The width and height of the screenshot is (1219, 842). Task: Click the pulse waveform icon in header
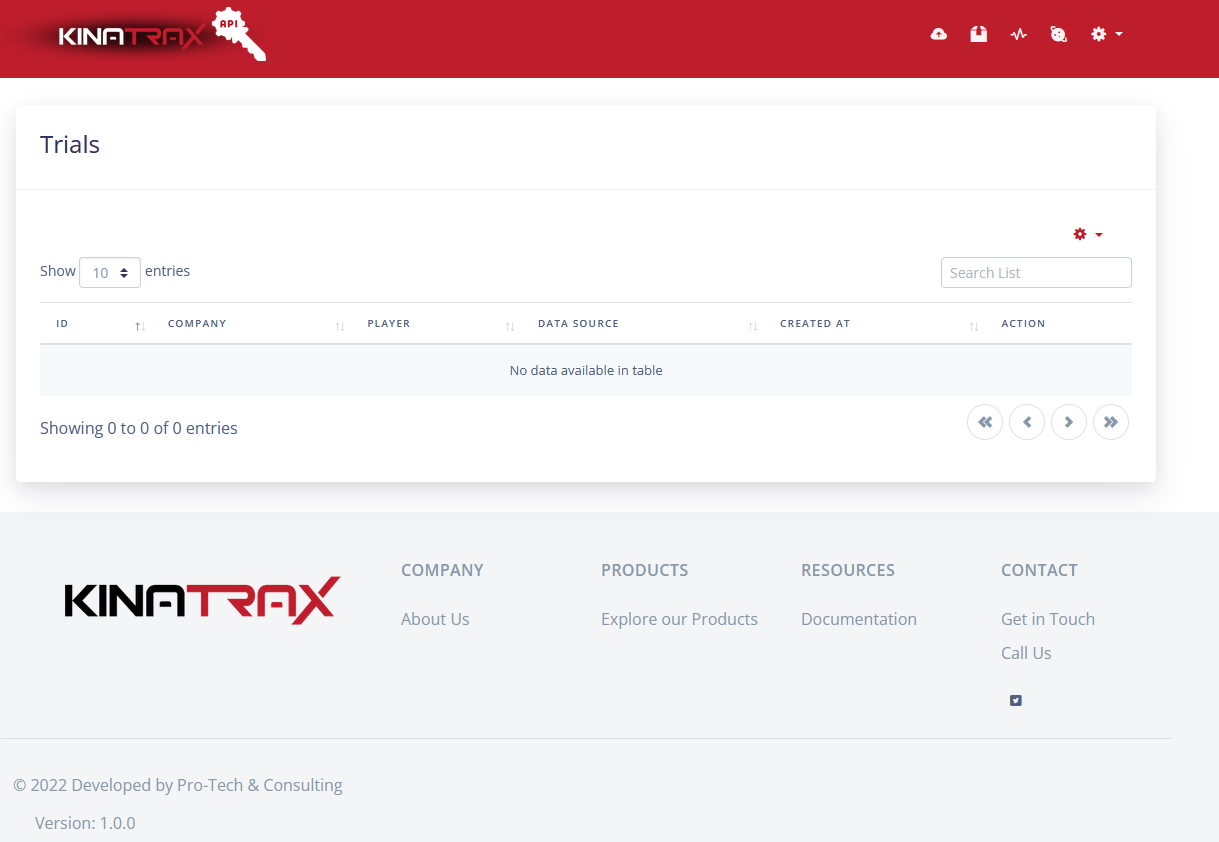pos(1018,34)
